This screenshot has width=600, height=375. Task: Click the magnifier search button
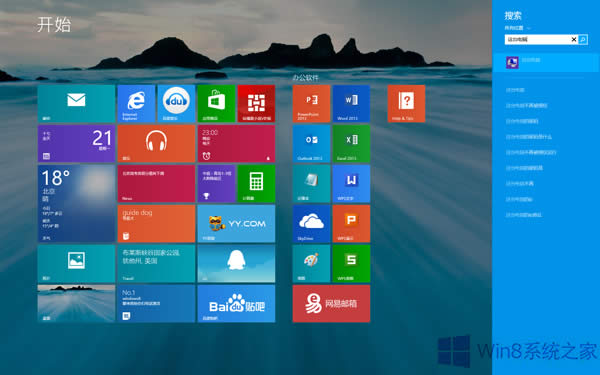(583, 39)
